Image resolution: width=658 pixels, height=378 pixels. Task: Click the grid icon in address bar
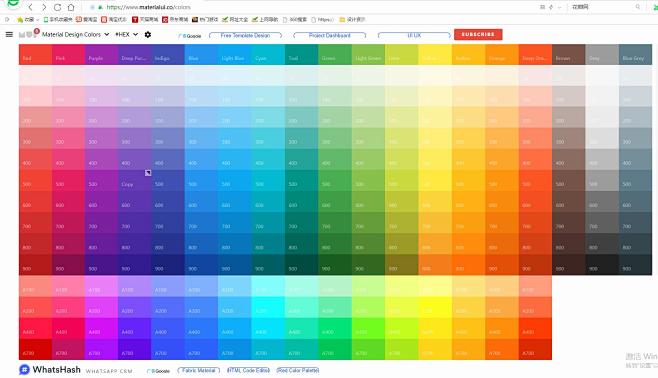(x=542, y=7)
